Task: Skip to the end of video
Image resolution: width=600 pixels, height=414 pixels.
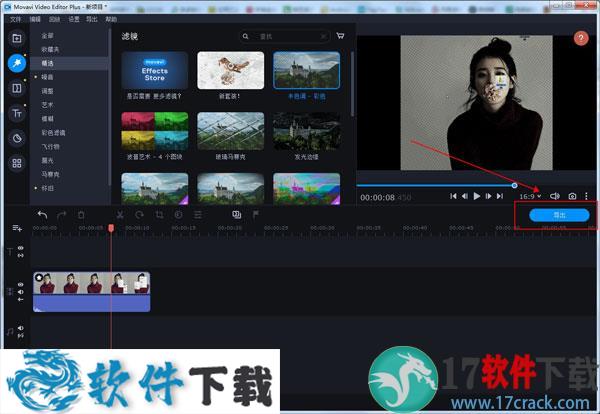Action: point(500,196)
